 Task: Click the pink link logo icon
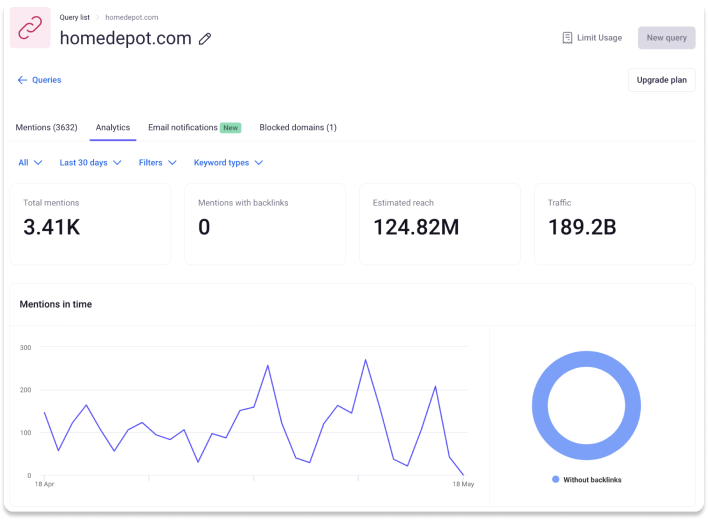tap(30, 28)
